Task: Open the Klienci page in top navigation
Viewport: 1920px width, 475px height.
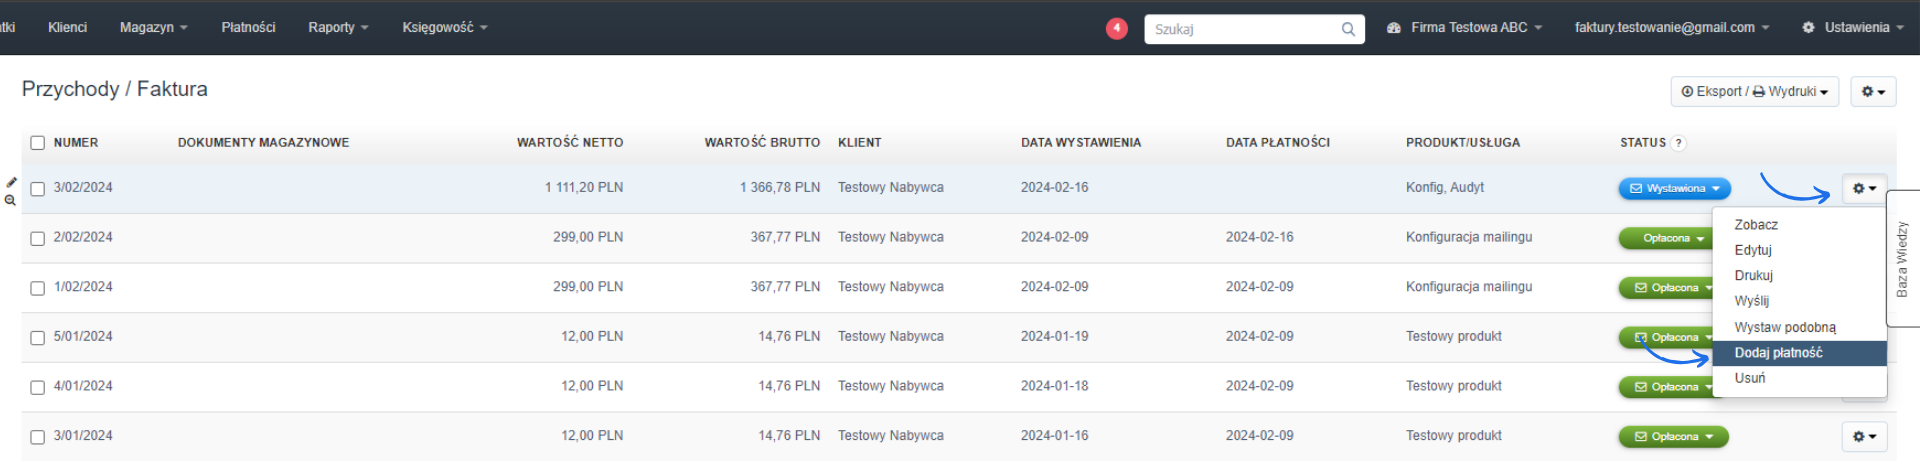Action: click(67, 28)
